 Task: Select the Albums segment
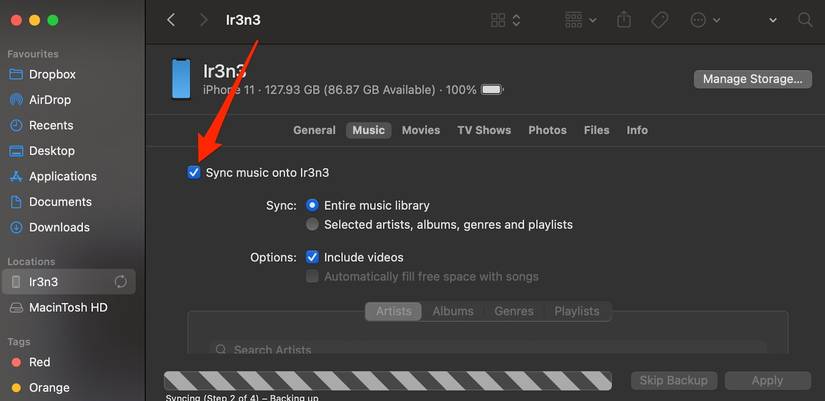pyautogui.click(x=453, y=311)
